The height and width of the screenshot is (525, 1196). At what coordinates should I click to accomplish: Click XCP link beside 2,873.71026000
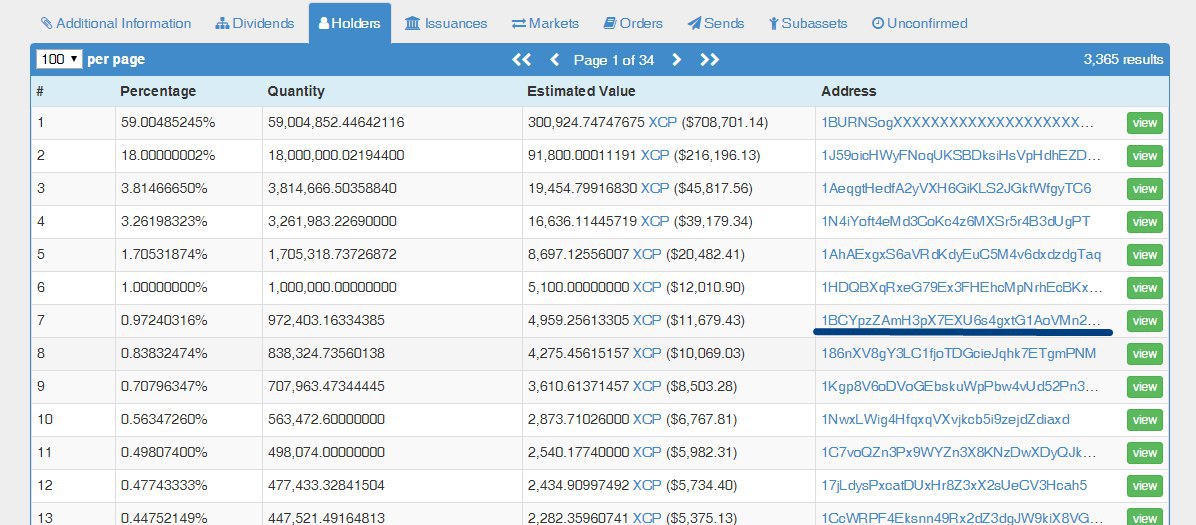pyautogui.click(x=647, y=419)
